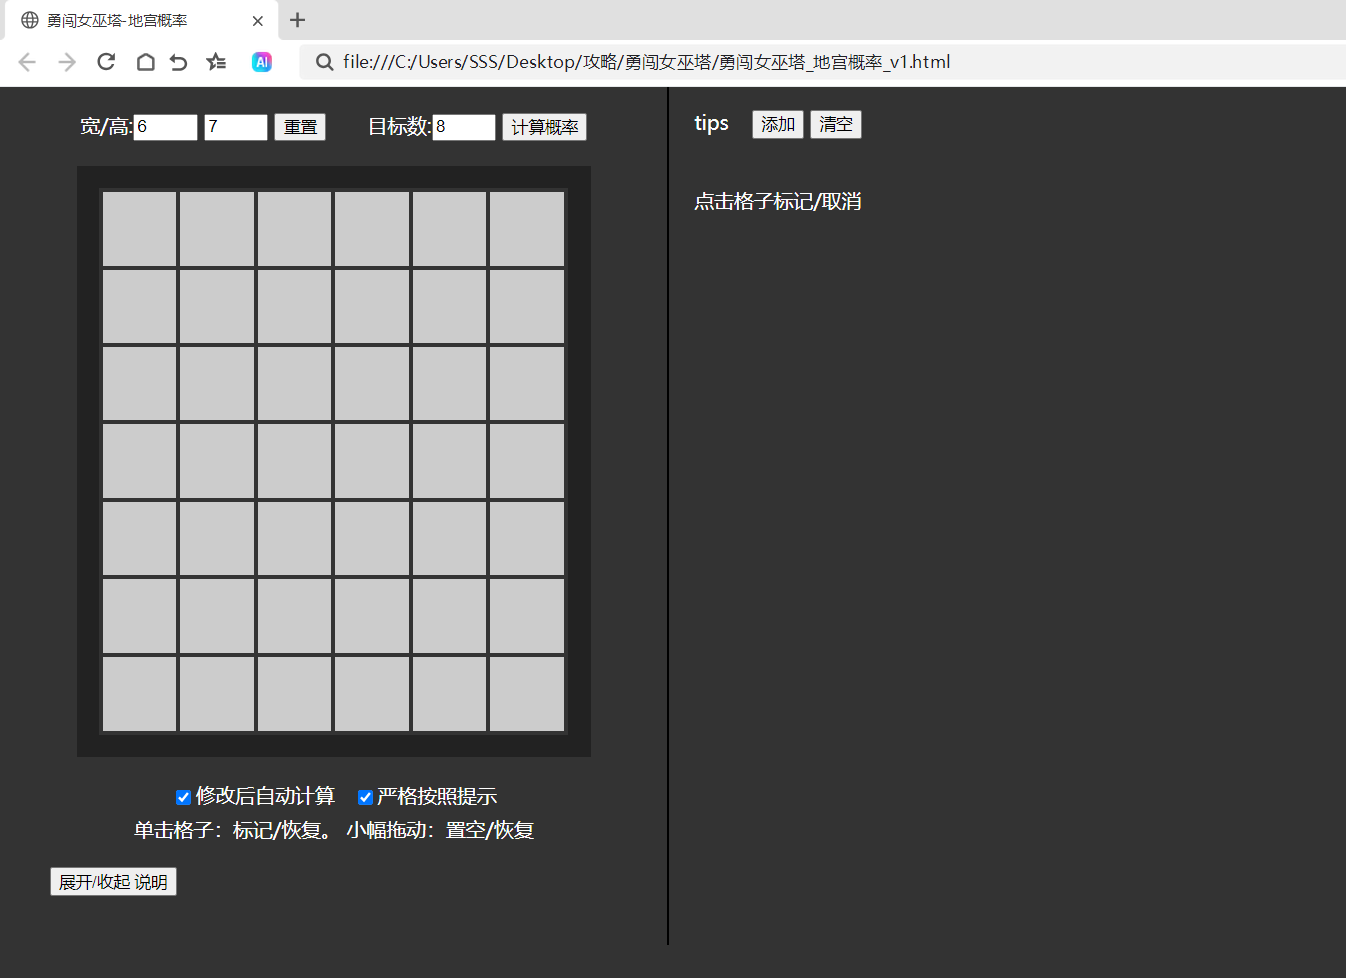This screenshot has width=1346, height=978.
Task: Toggle the 严格按照提示 checkbox
Action: [x=365, y=797]
